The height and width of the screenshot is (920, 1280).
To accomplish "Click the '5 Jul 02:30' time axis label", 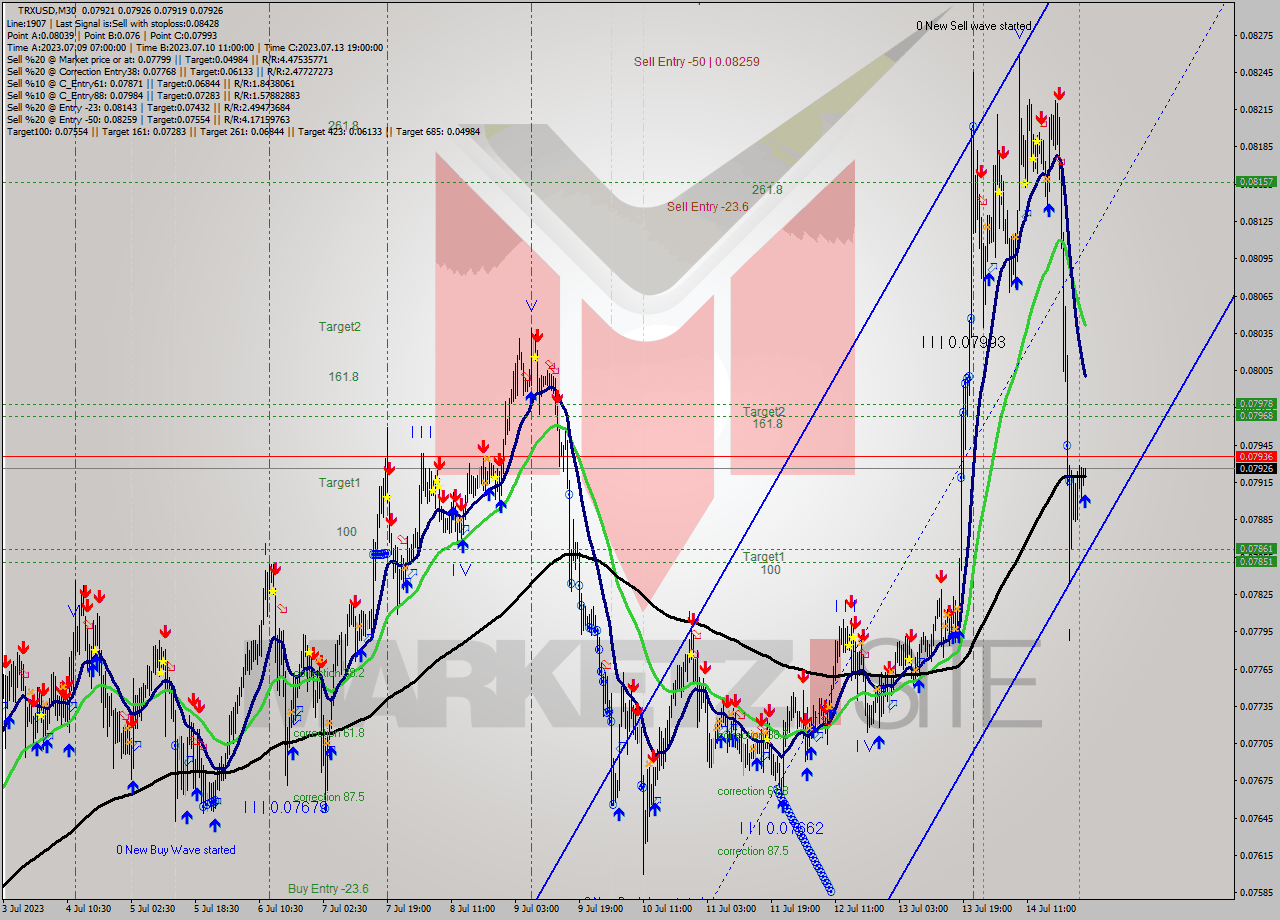I will click(152, 909).
